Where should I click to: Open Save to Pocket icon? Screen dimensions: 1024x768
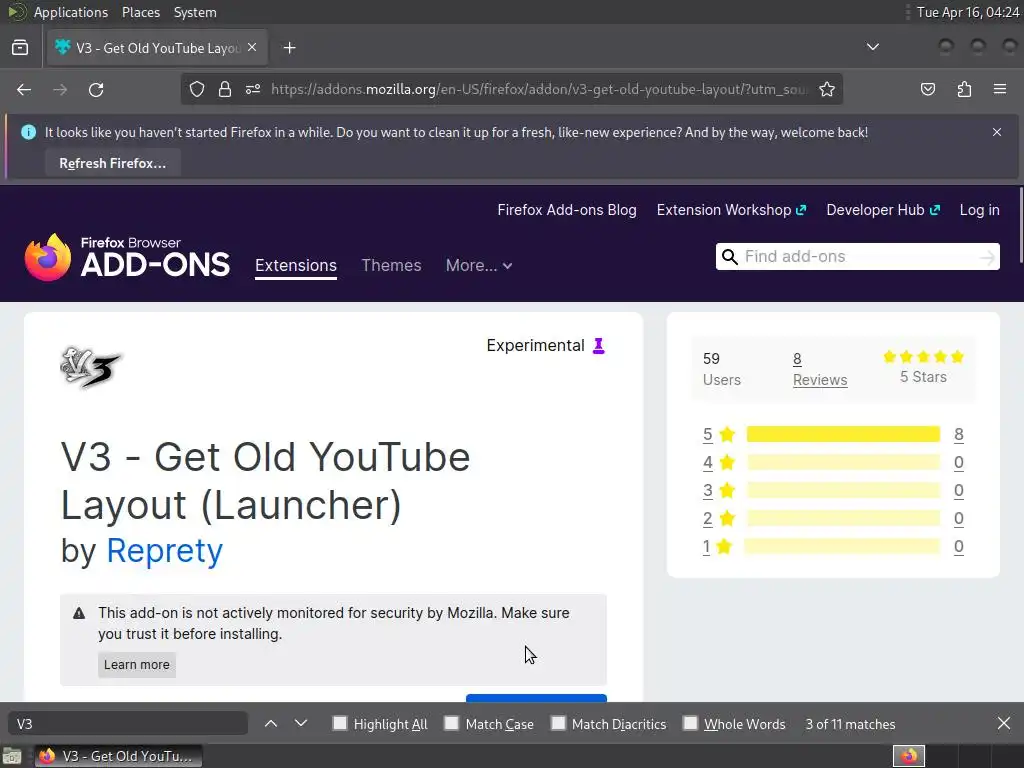point(928,89)
